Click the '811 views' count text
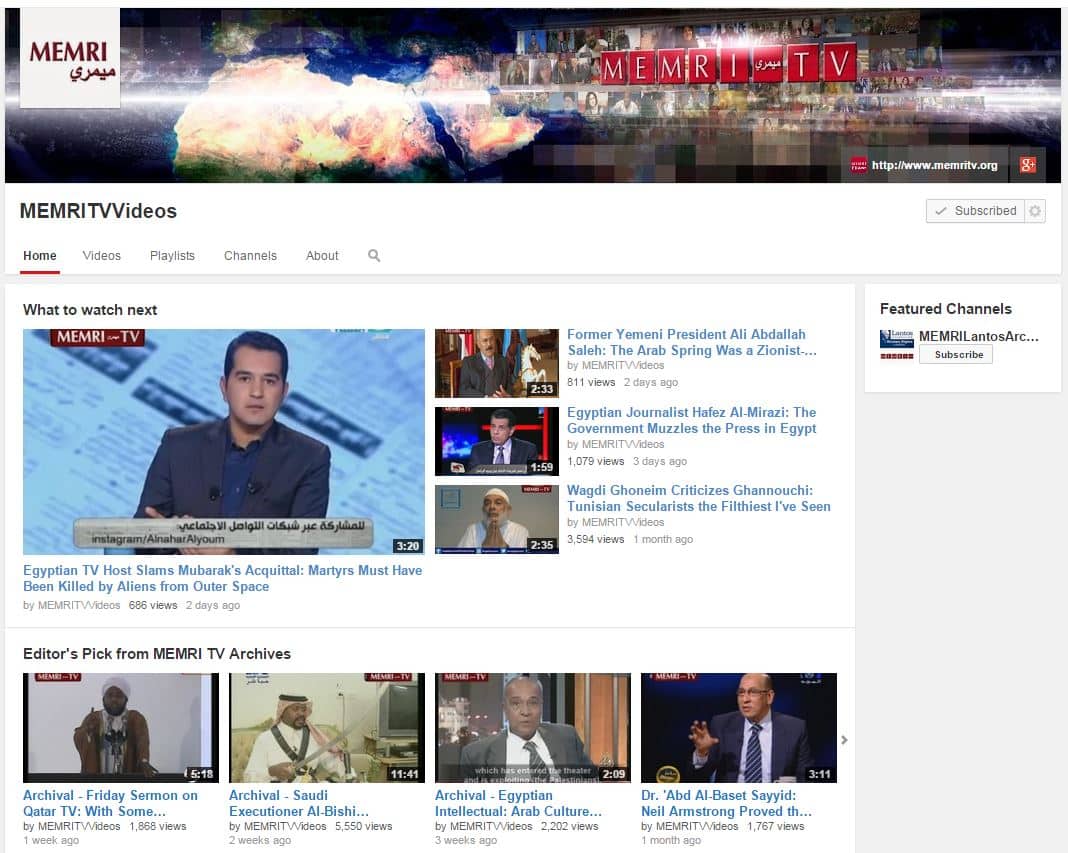The width and height of the screenshot is (1068, 853). [x=591, y=382]
